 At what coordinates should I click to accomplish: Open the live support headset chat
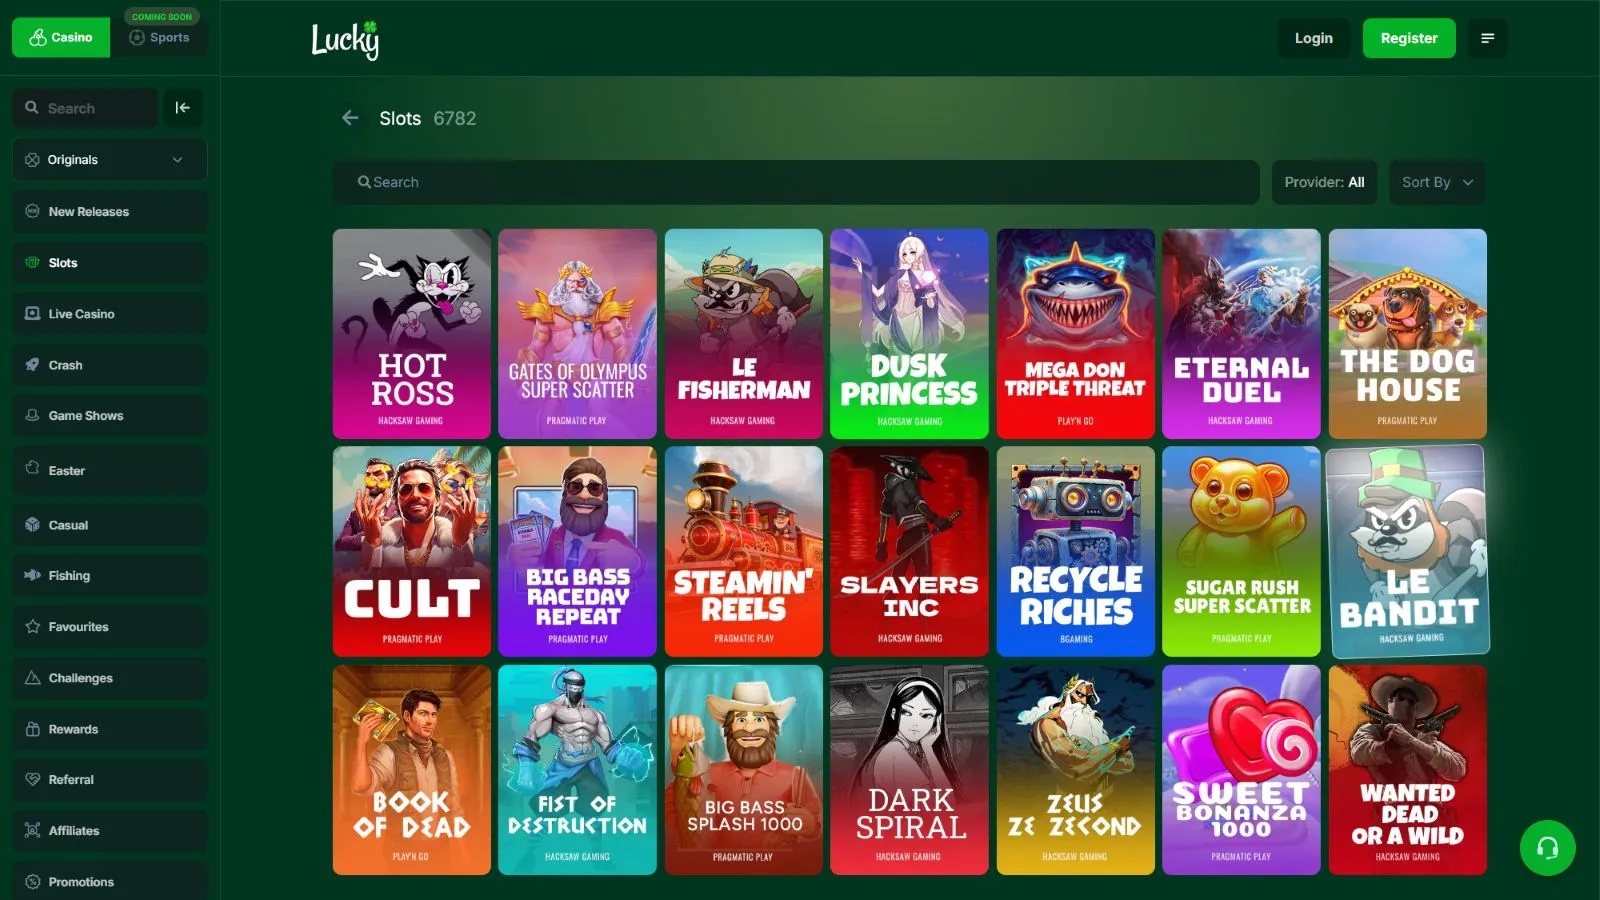(1547, 848)
